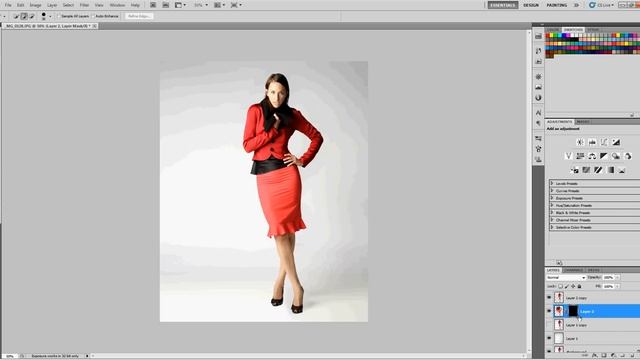Add a Curves adjustment
Screen dimensions: 640x360
click(604, 142)
